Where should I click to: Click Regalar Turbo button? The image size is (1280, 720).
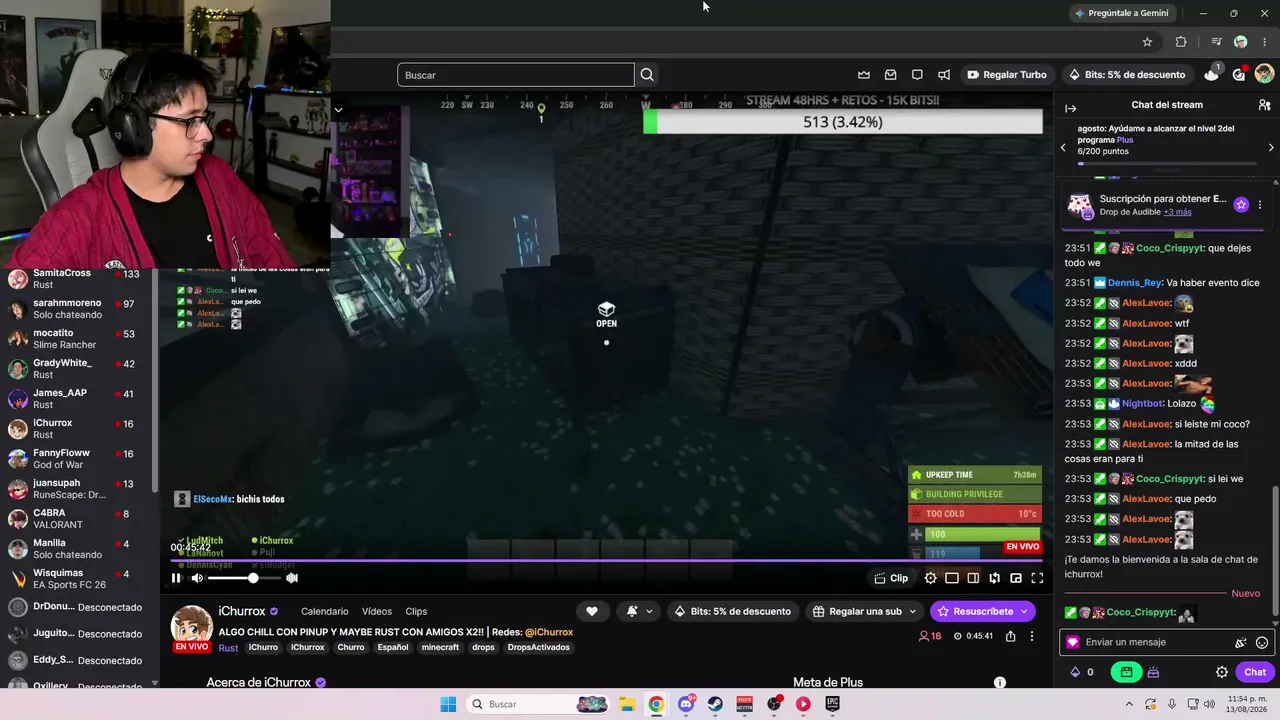point(1007,75)
